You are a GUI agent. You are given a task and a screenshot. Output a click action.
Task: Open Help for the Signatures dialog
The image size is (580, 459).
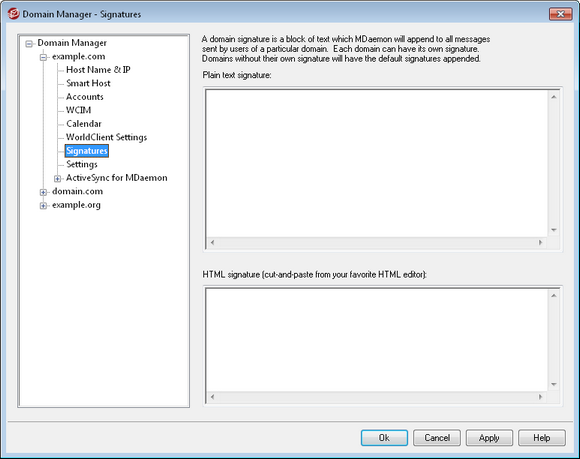(542, 438)
